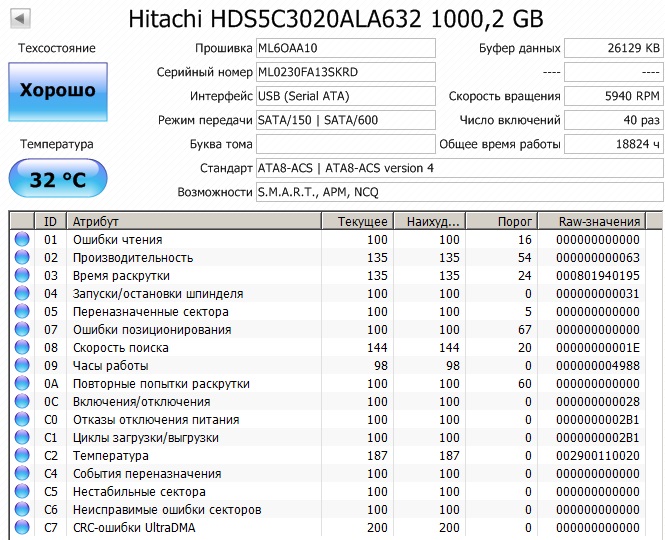Click Скорость вращения field 5940 RPM
The width and height of the screenshot is (665, 540).
(x=614, y=96)
